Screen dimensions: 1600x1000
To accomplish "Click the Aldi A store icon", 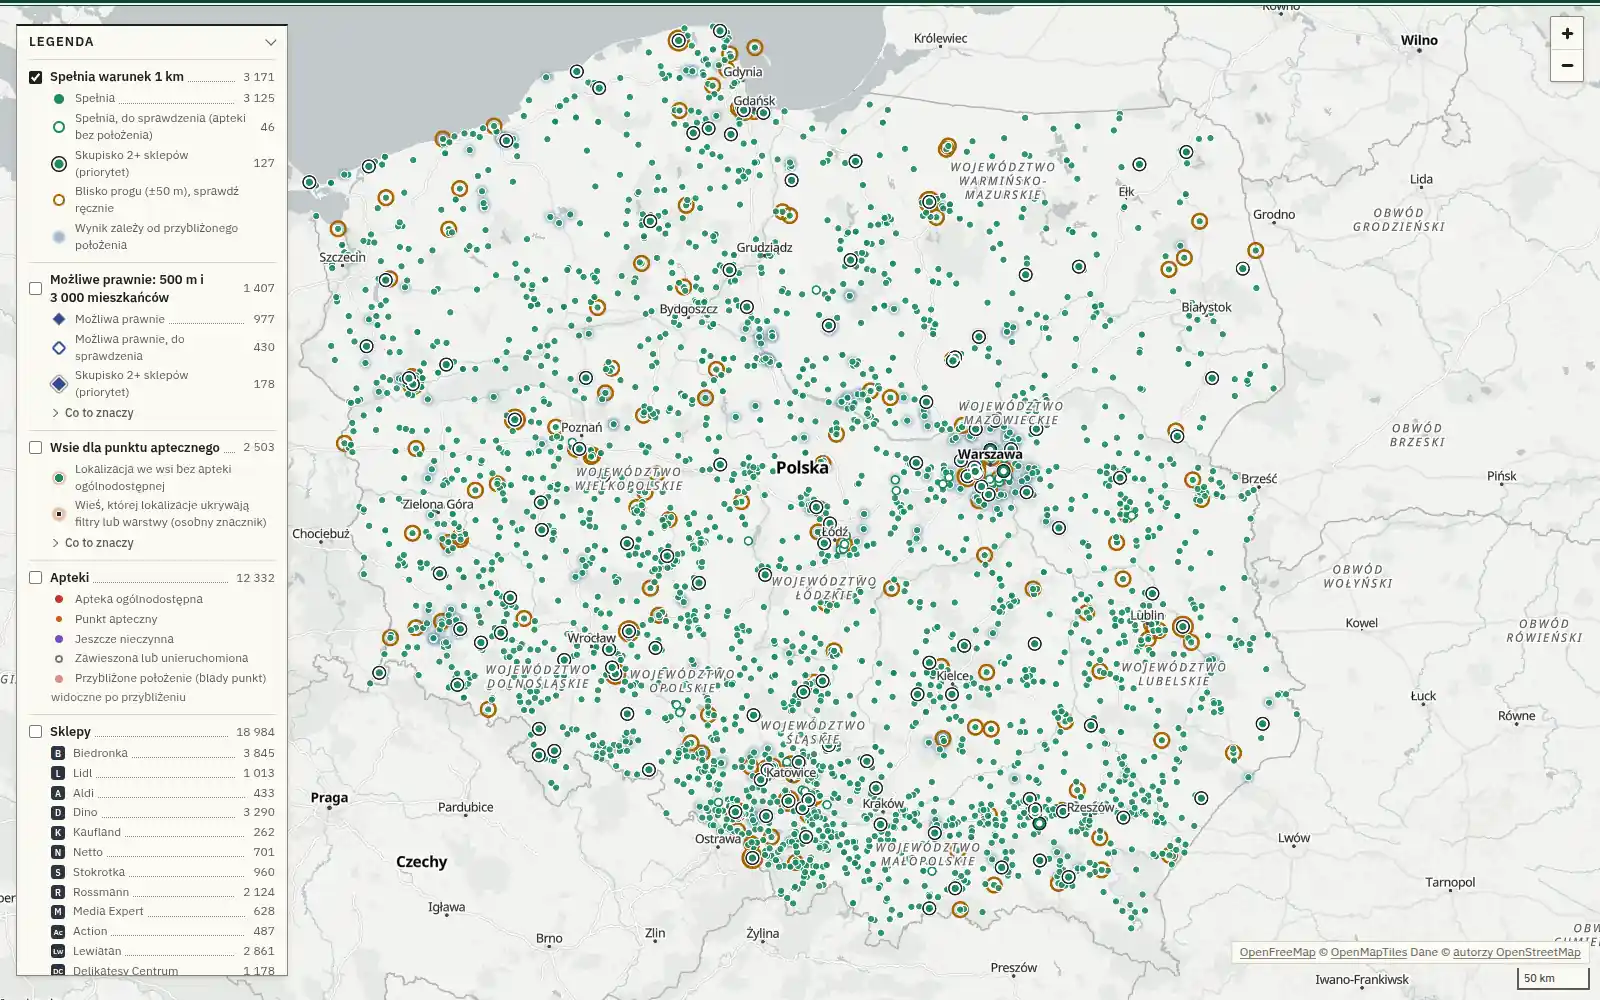I will click(58, 793).
